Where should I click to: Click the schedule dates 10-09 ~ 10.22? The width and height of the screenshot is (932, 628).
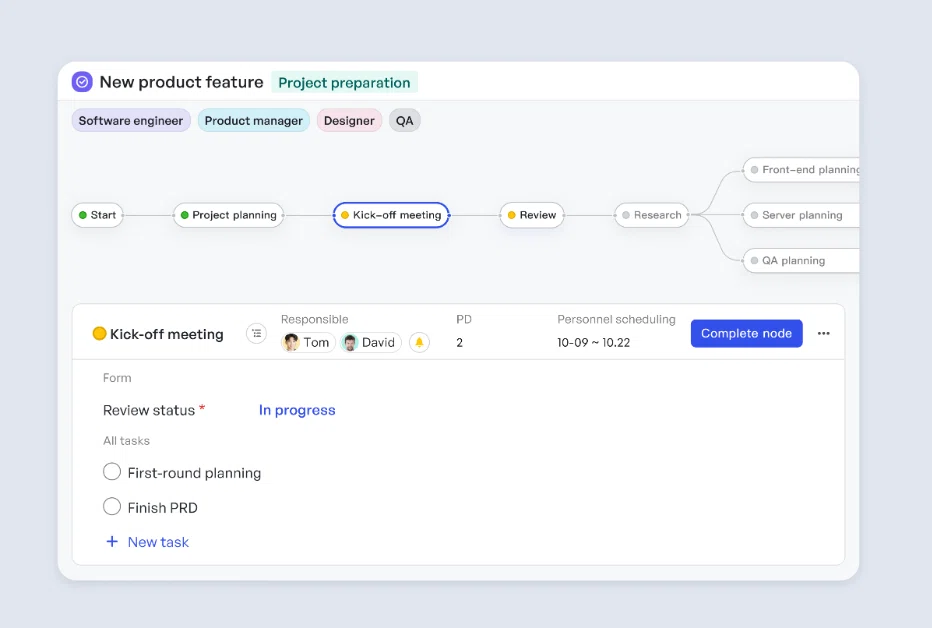click(593, 342)
